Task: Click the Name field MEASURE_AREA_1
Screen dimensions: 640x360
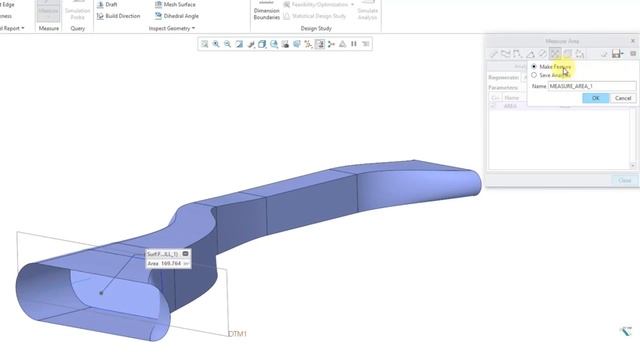Action: point(592,86)
